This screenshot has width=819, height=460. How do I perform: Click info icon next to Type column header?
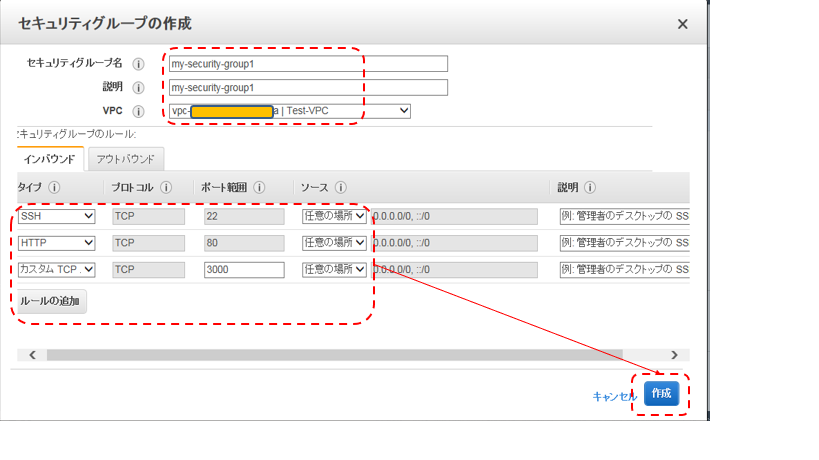54,187
